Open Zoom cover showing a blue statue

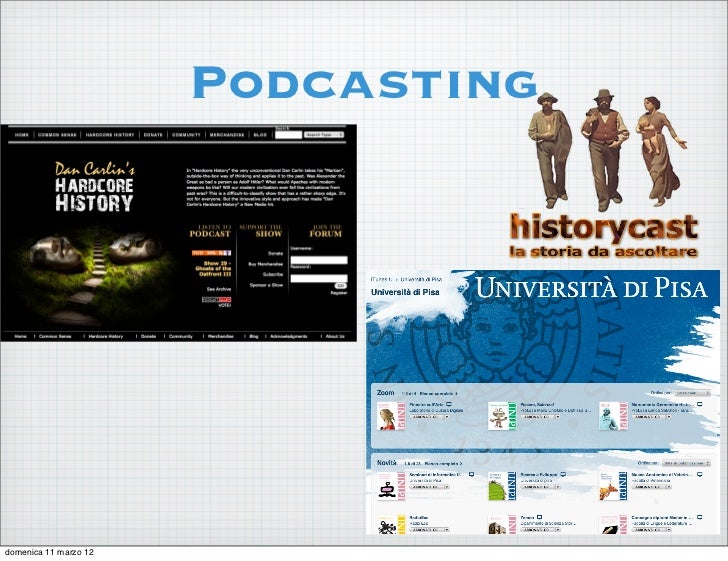coord(613,416)
